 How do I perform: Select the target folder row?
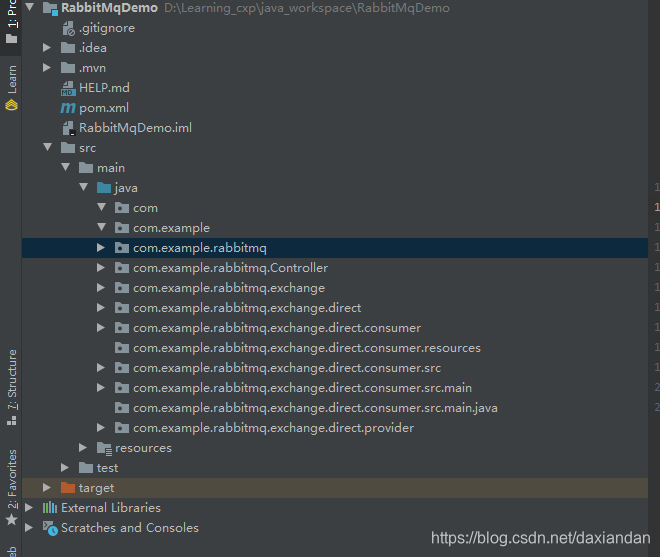pos(335,488)
